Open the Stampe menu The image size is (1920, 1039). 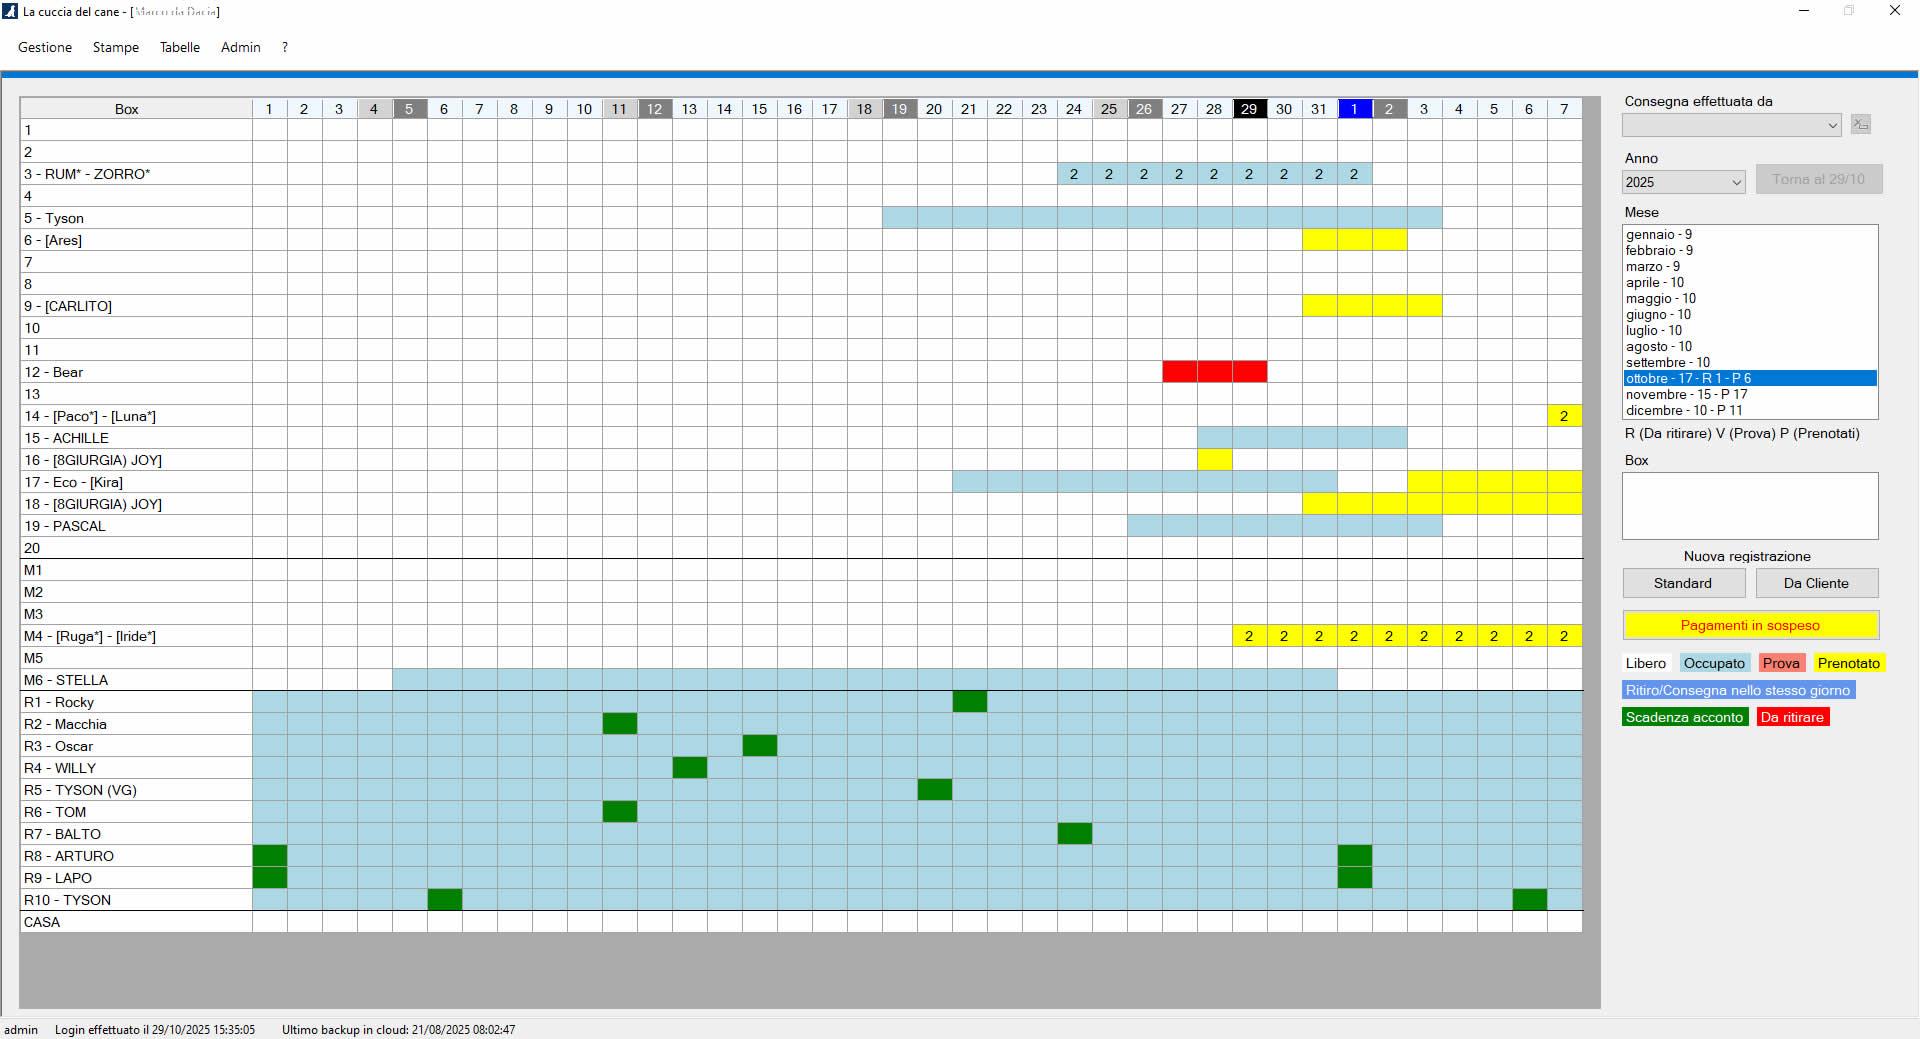[116, 47]
